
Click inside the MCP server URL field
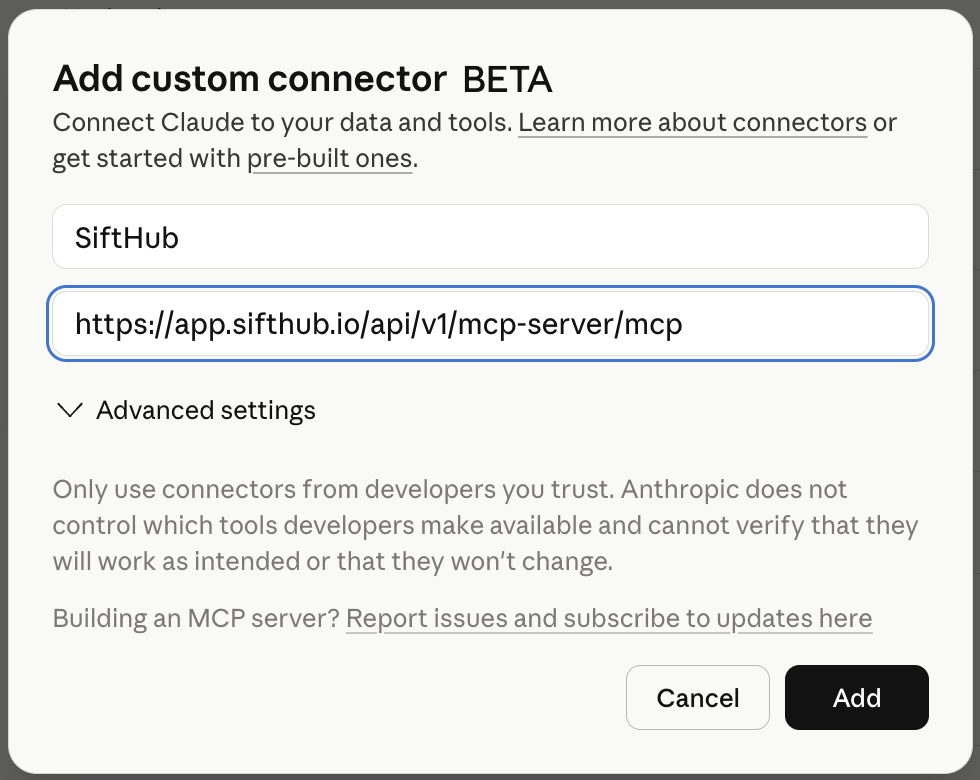coord(490,324)
